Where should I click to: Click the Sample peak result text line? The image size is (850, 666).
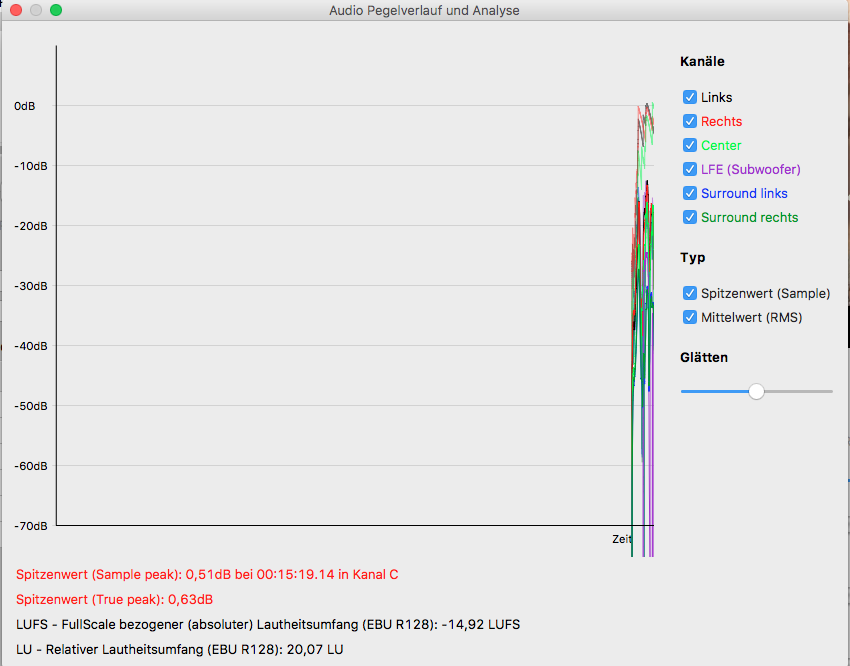207,574
